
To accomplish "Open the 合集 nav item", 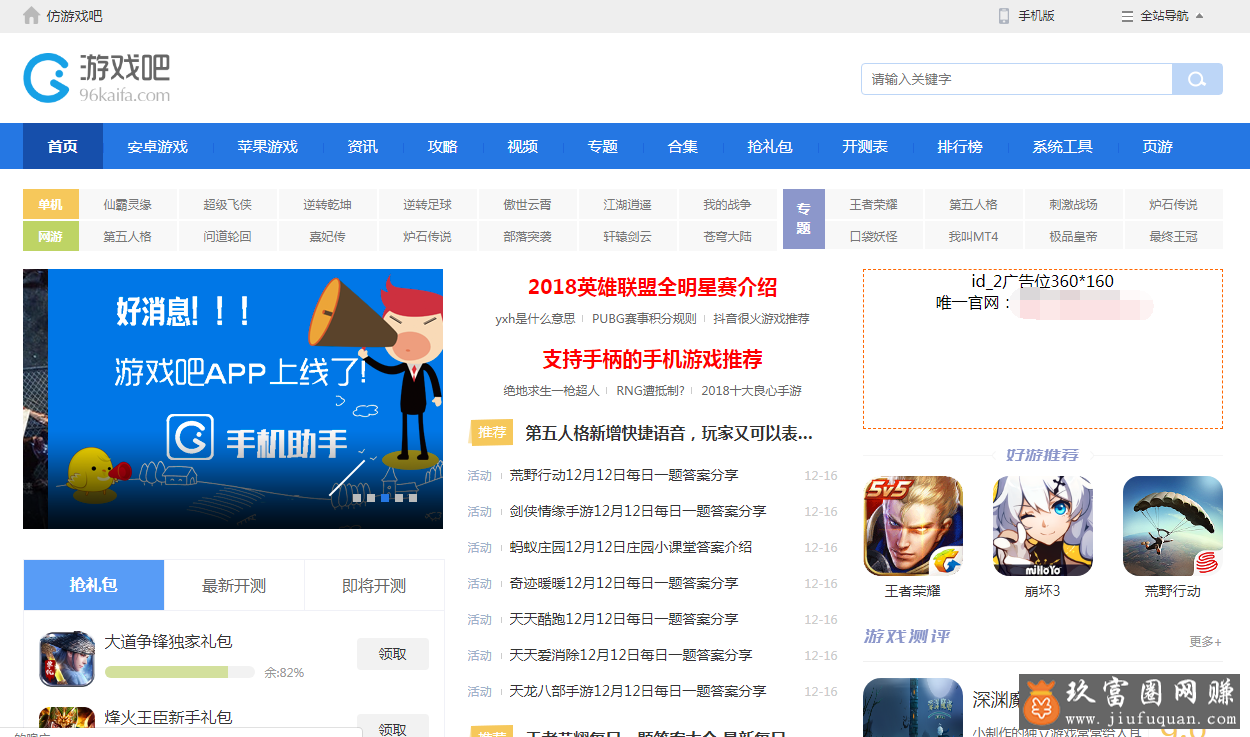I will click(x=683, y=146).
